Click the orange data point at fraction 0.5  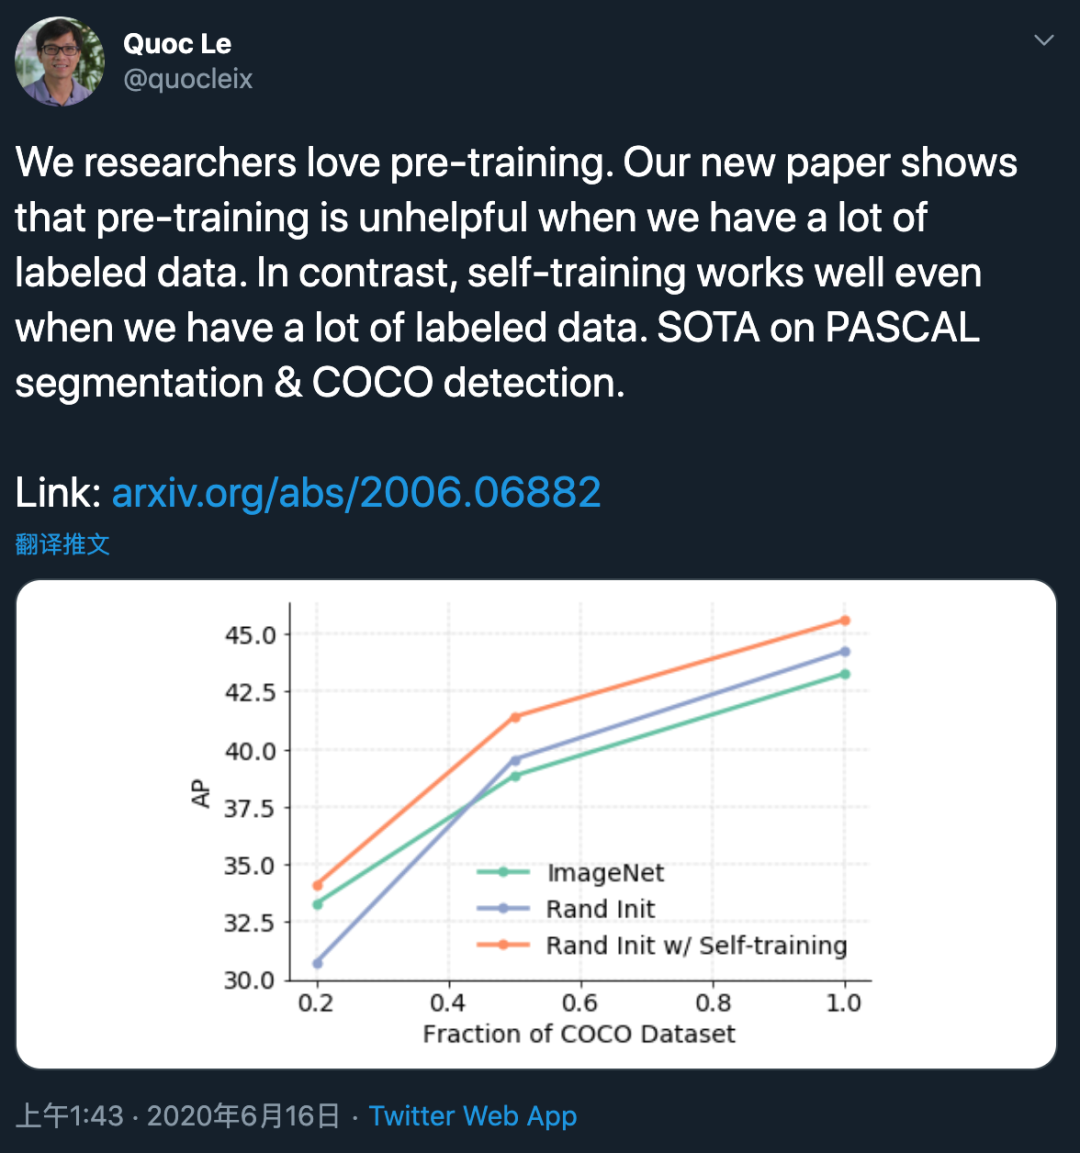pos(516,717)
